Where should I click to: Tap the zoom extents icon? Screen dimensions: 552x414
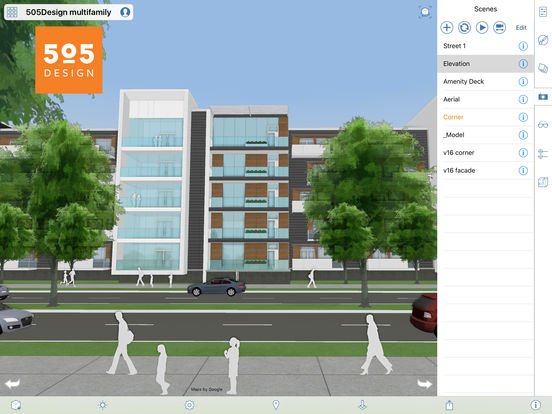tap(425, 12)
